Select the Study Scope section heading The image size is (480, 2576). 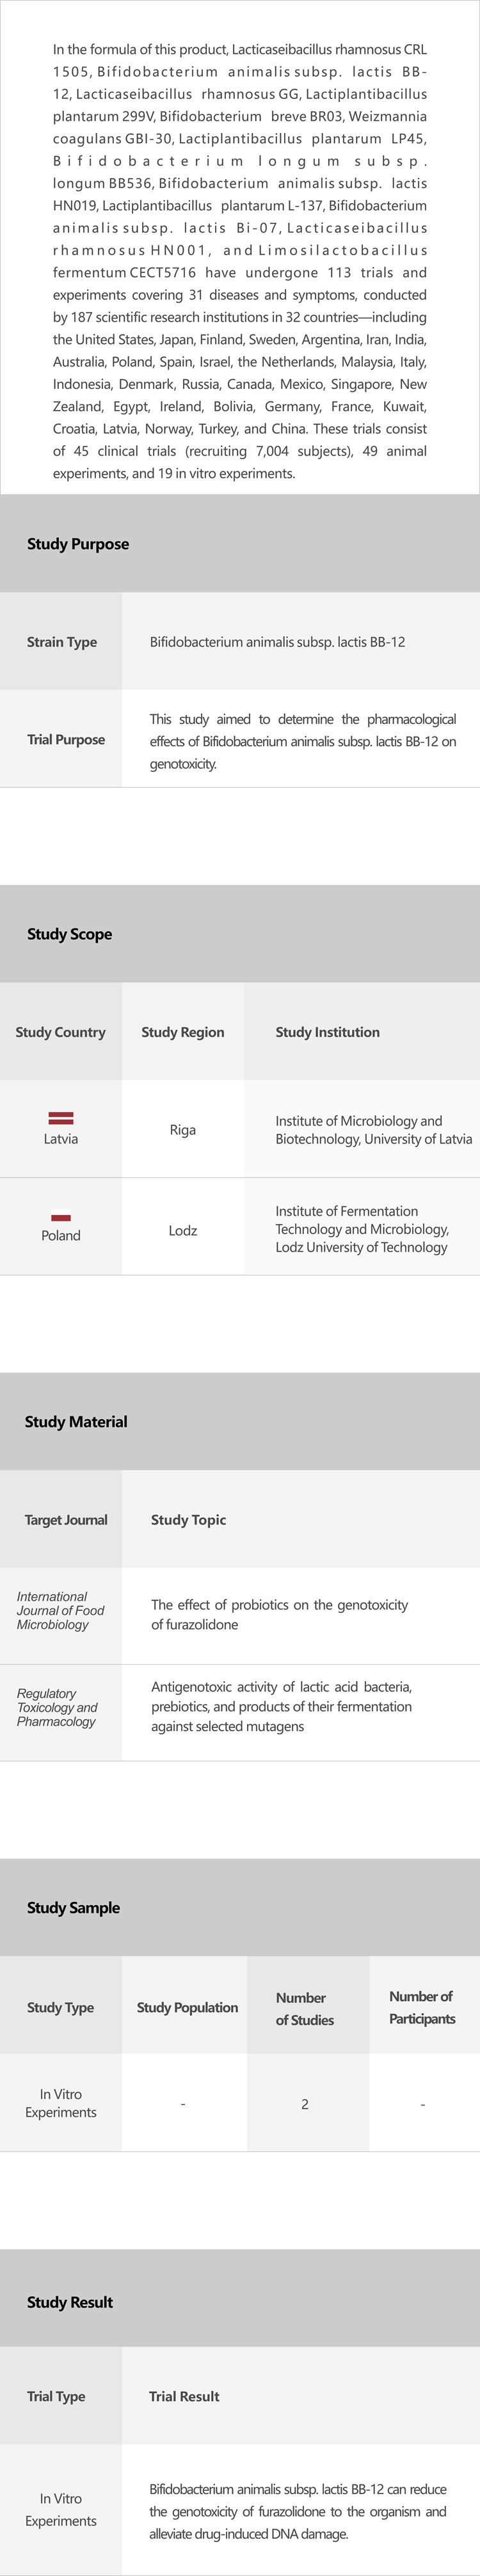[70, 934]
